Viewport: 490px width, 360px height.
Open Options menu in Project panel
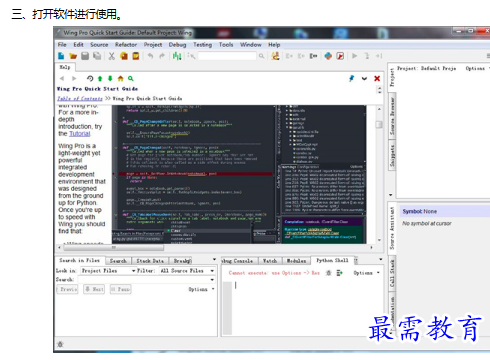pos(477,68)
